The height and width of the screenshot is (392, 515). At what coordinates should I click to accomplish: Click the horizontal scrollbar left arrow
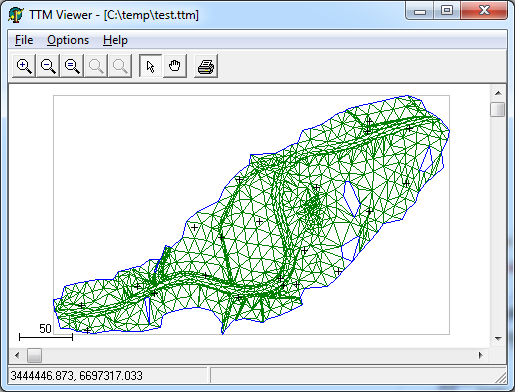click(17, 355)
